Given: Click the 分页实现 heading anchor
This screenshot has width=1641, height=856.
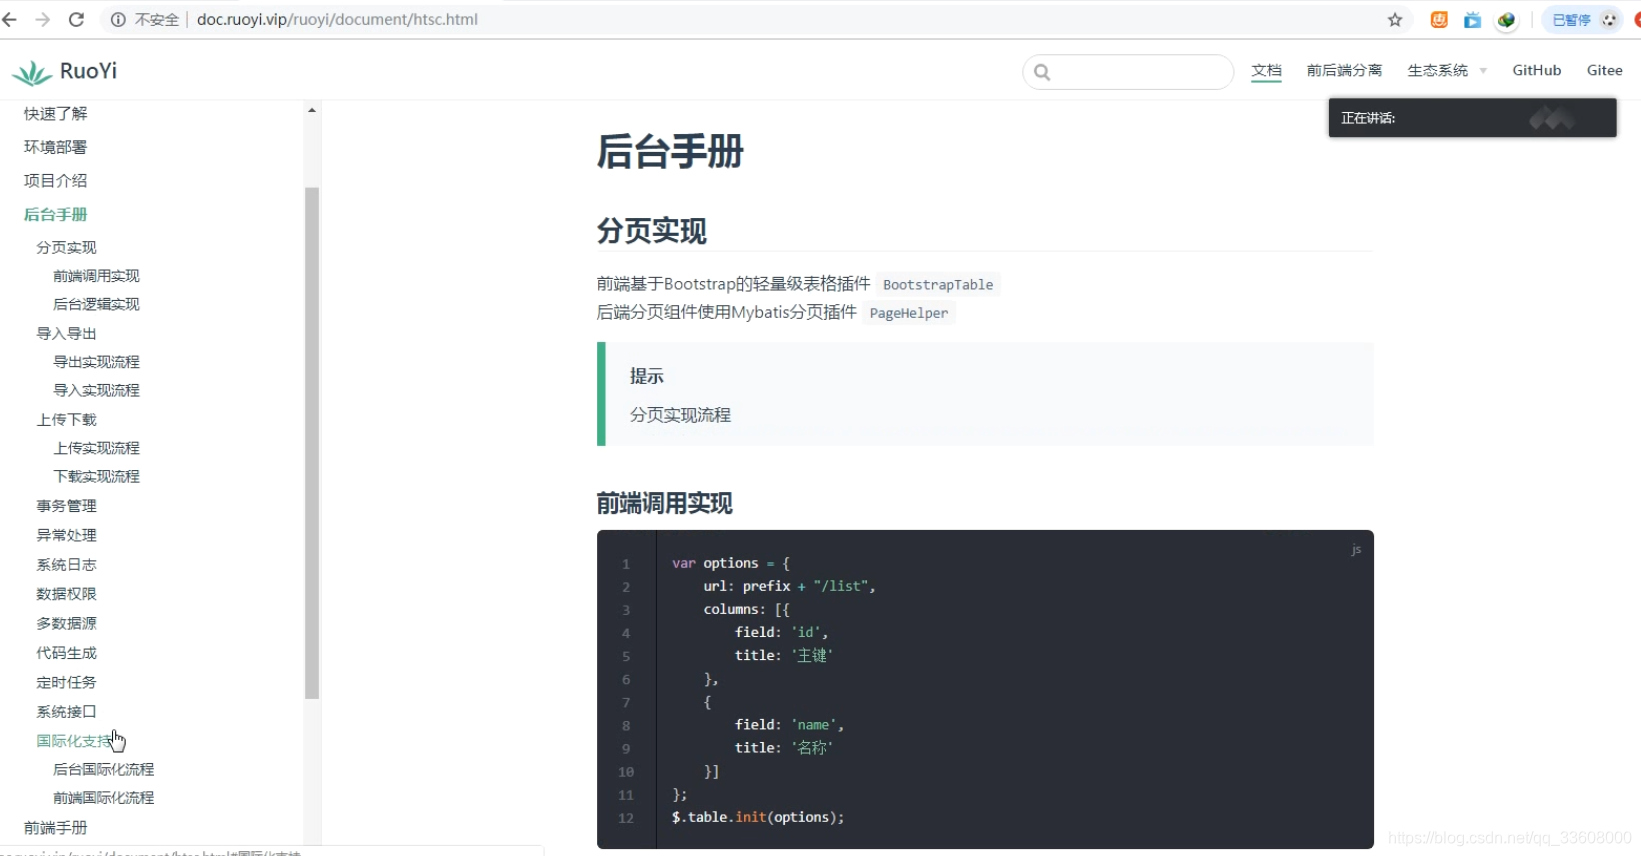Looking at the screenshot, I should (652, 231).
